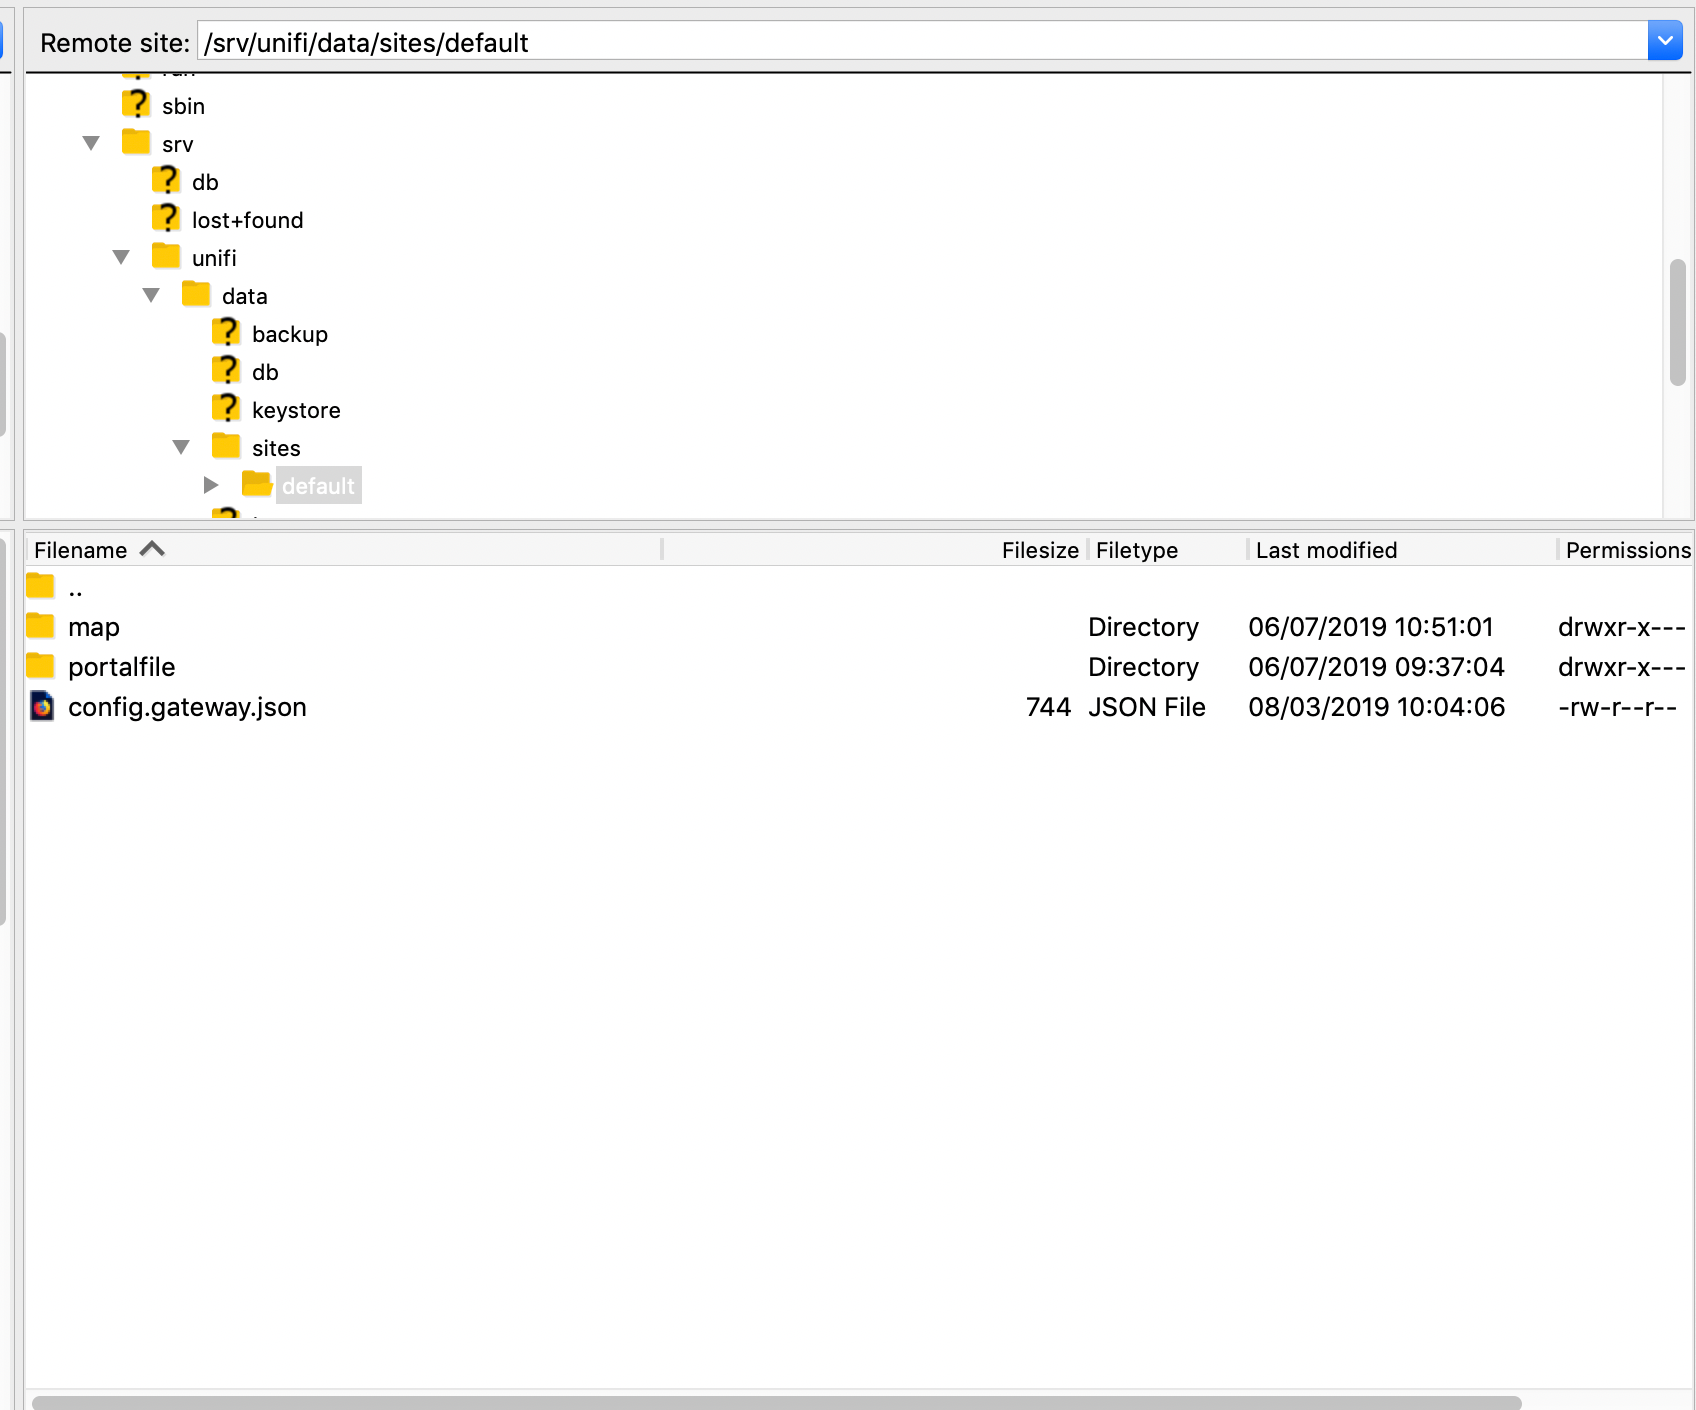This screenshot has width=1696, height=1410.
Task: Click the map folder icon
Action: pos(40,626)
